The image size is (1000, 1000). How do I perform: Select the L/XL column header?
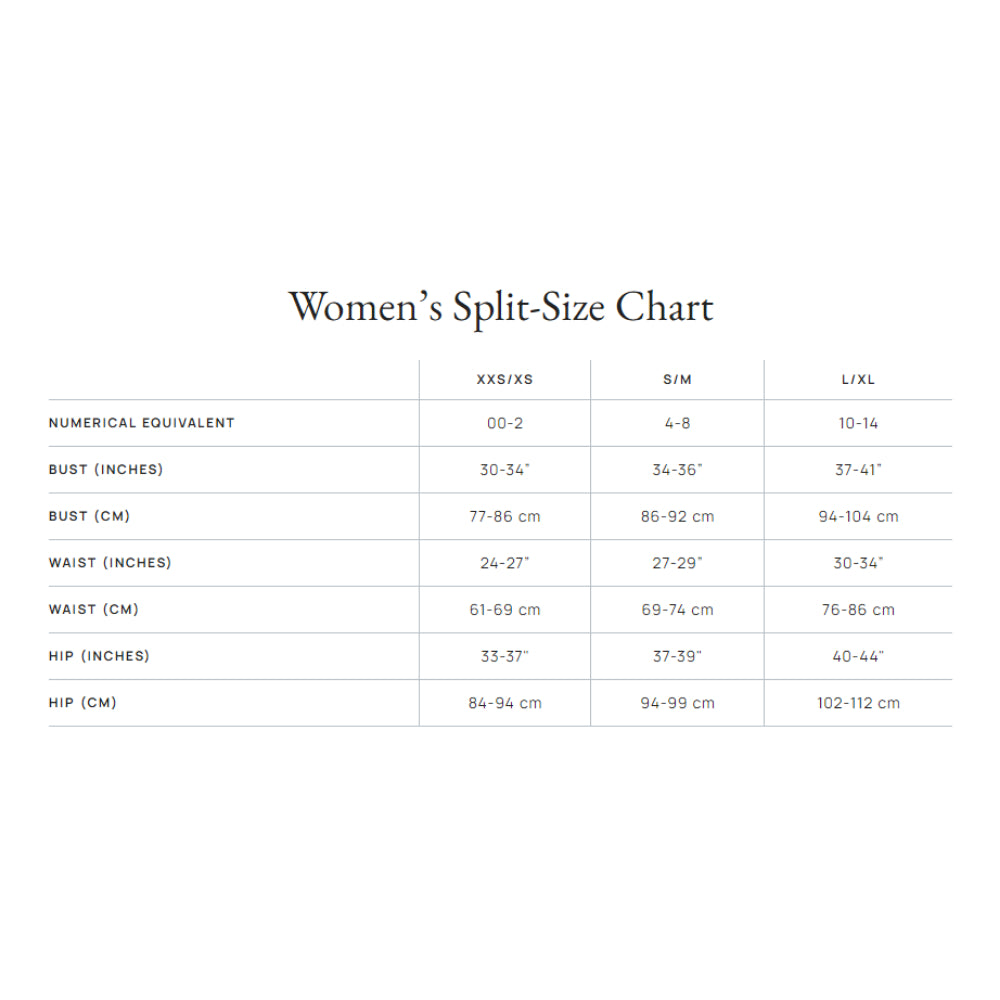tap(858, 380)
